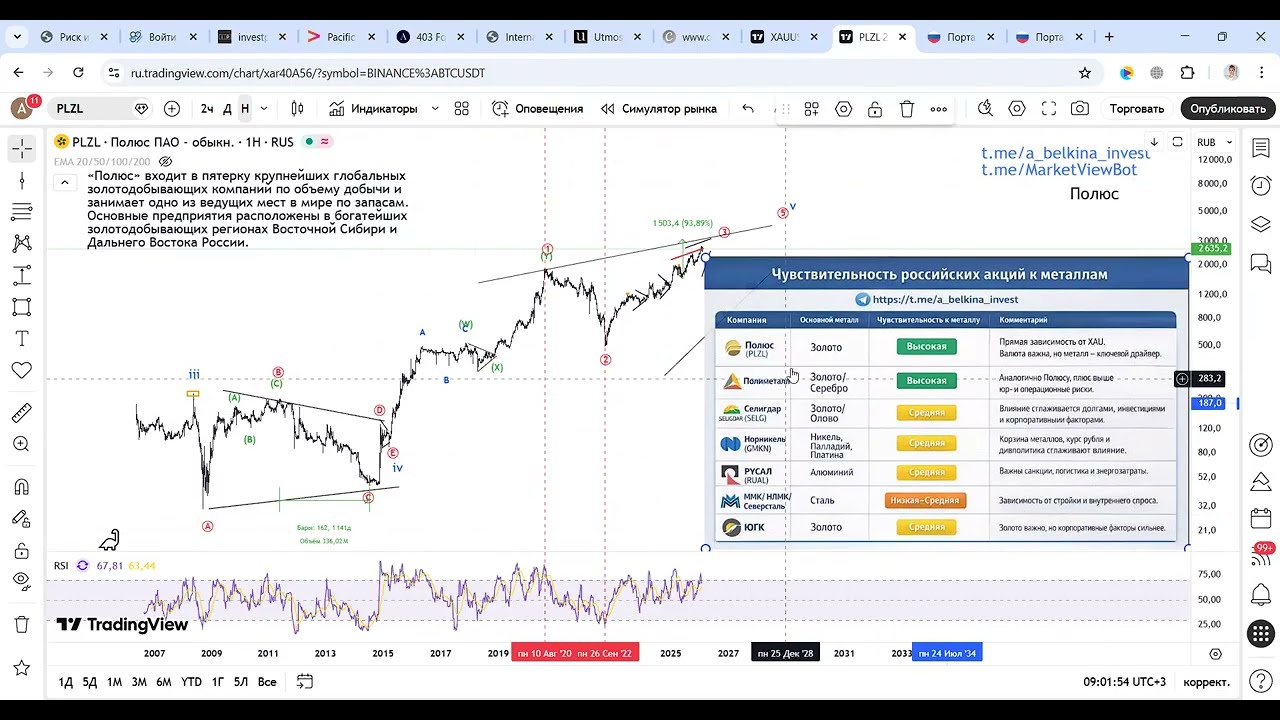Open settings of the selected drawing

click(843, 109)
